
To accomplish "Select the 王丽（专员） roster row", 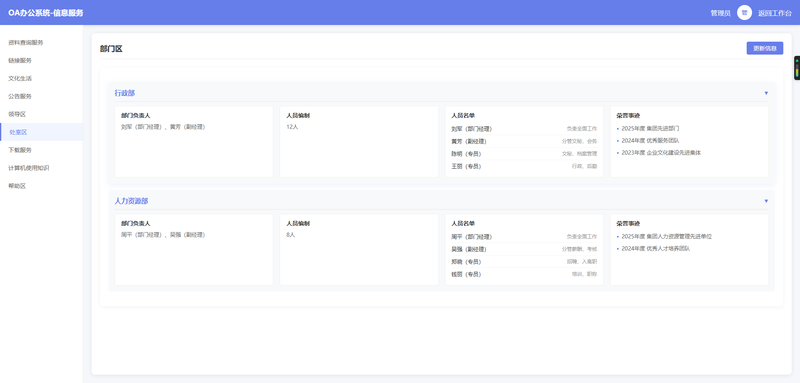I will click(x=524, y=166).
